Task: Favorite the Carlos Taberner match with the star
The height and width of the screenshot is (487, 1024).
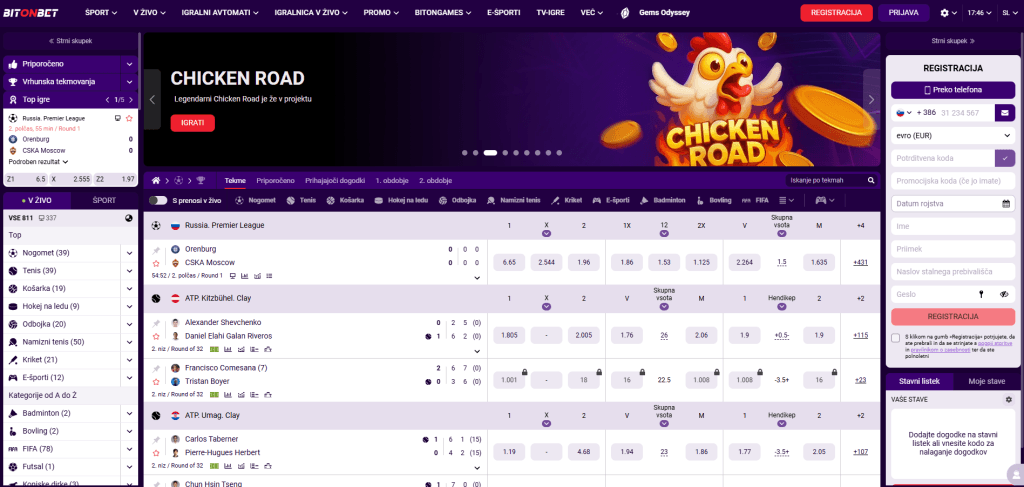Action: click(x=156, y=452)
